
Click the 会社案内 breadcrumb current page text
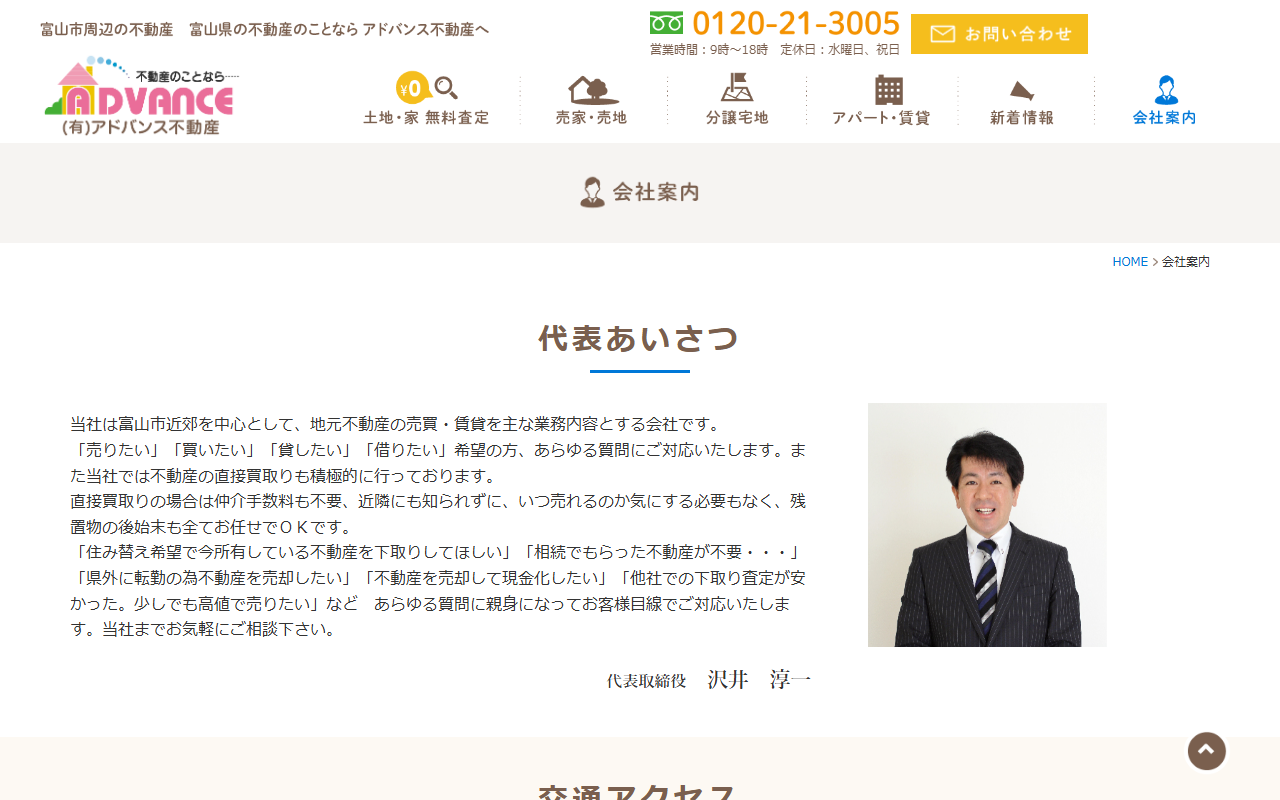(x=1186, y=262)
